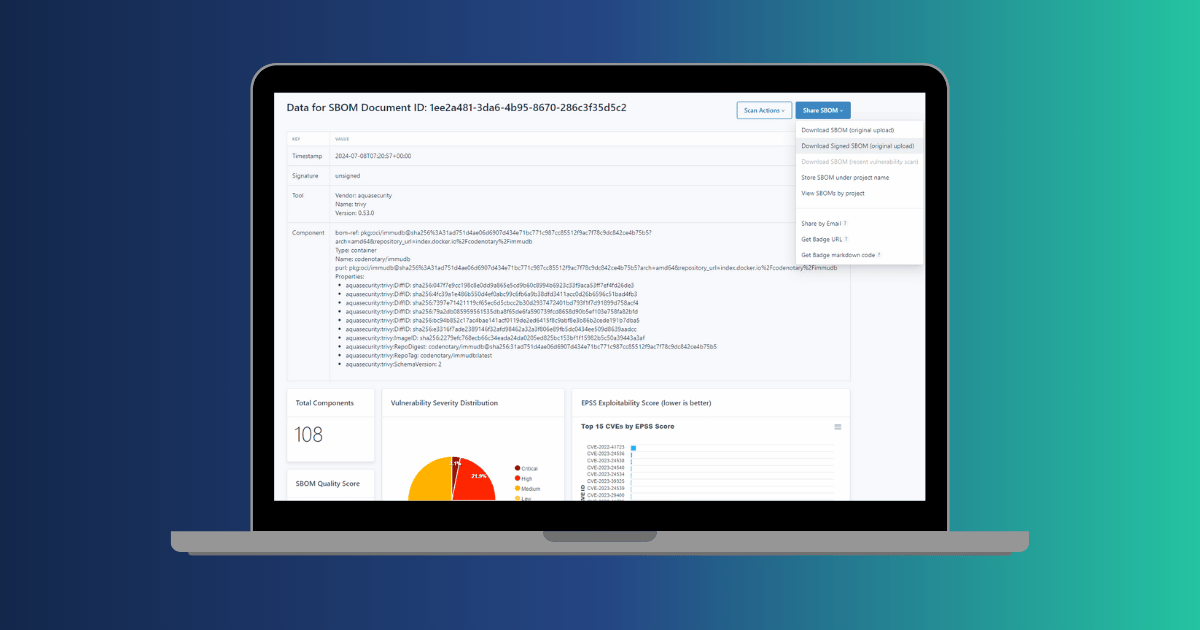Open View SBOMs by project
The width and height of the screenshot is (1200, 630).
[x=832, y=193]
